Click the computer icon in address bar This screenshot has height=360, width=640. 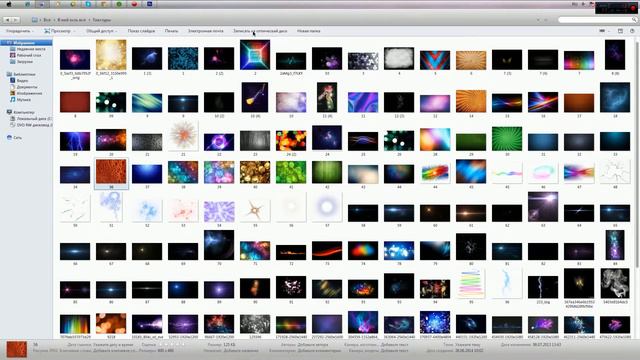(35, 20)
